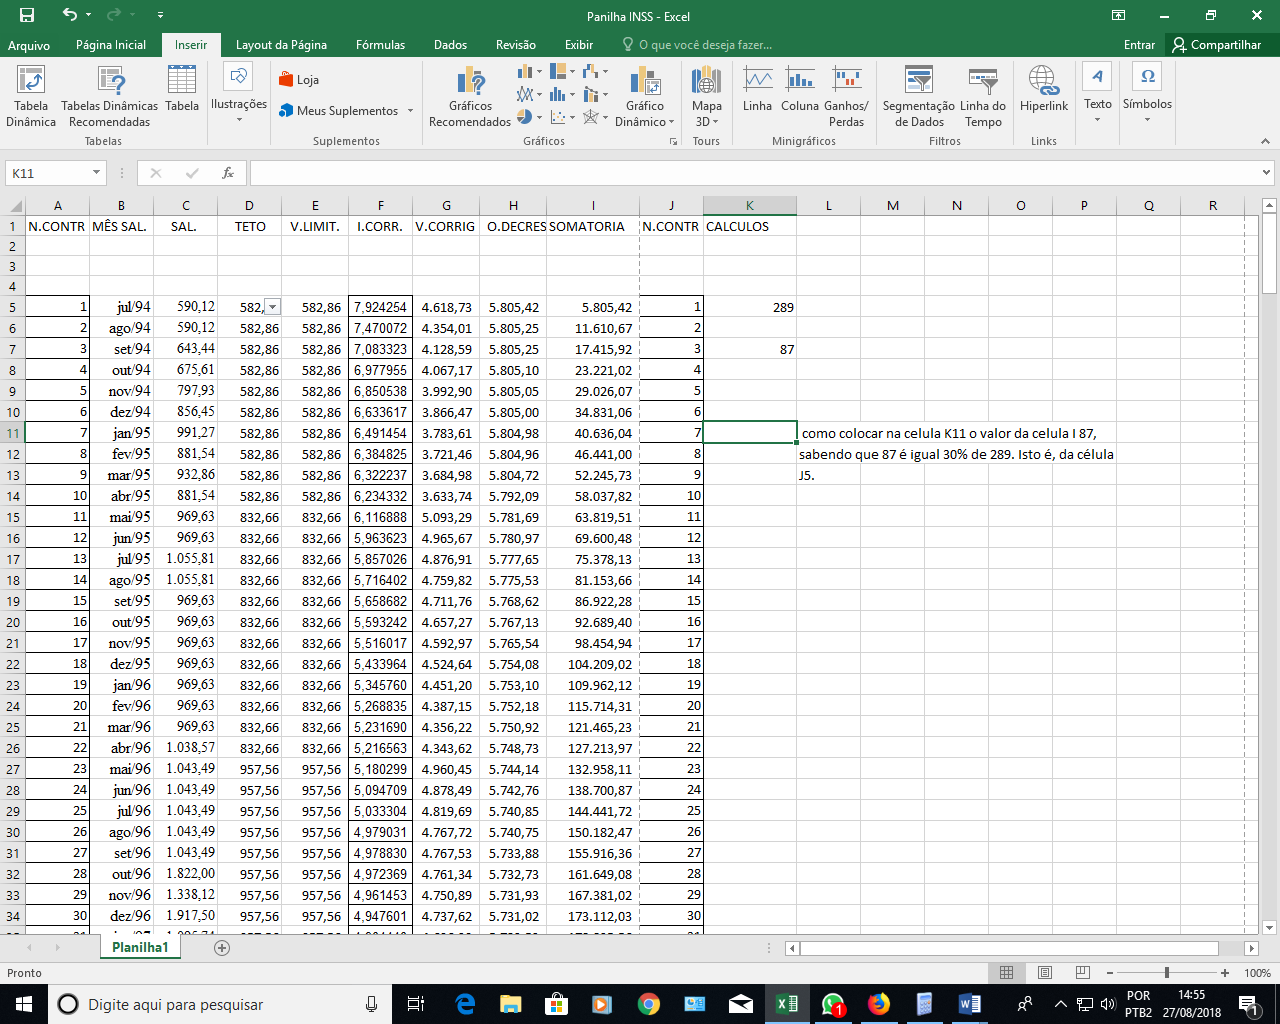The width and height of the screenshot is (1280, 1024).
Task: Insert a Linha sparkline
Action: tap(757, 88)
